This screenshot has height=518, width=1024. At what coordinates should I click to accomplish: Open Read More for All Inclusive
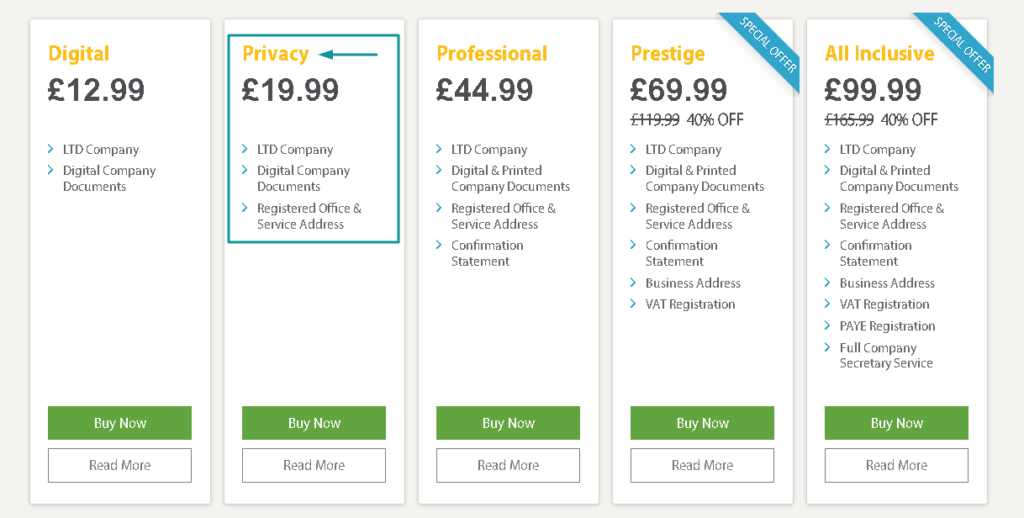[x=896, y=465]
